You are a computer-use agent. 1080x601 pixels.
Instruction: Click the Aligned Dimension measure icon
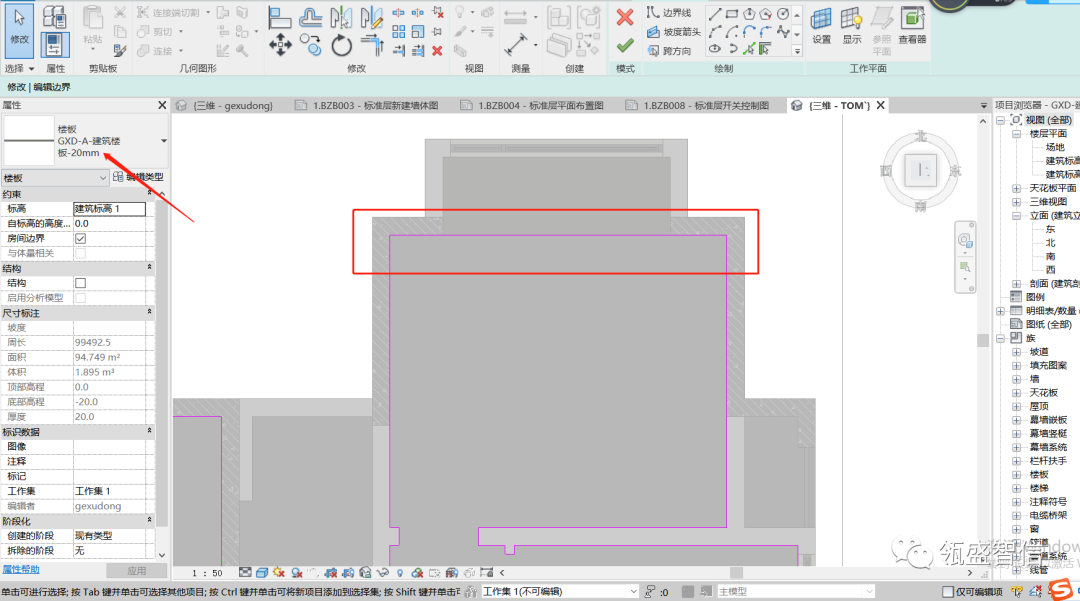pos(516,45)
